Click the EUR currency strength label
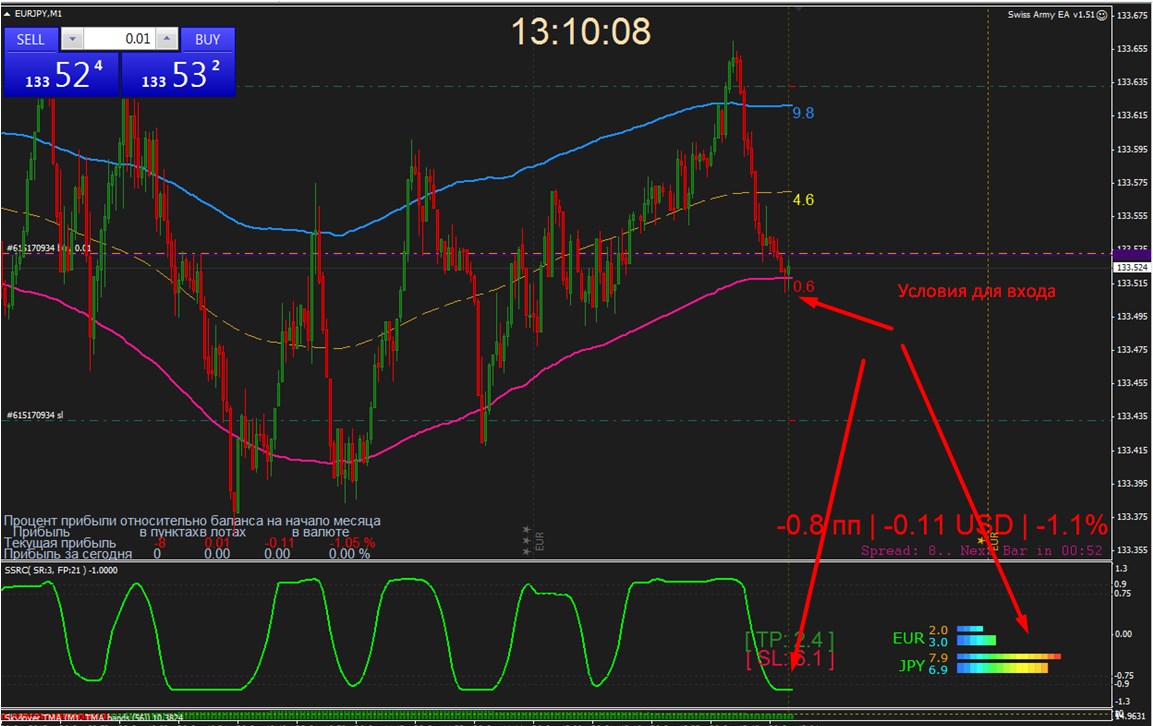The width and height of the screenshot is (1153, 726). [908, 638]
